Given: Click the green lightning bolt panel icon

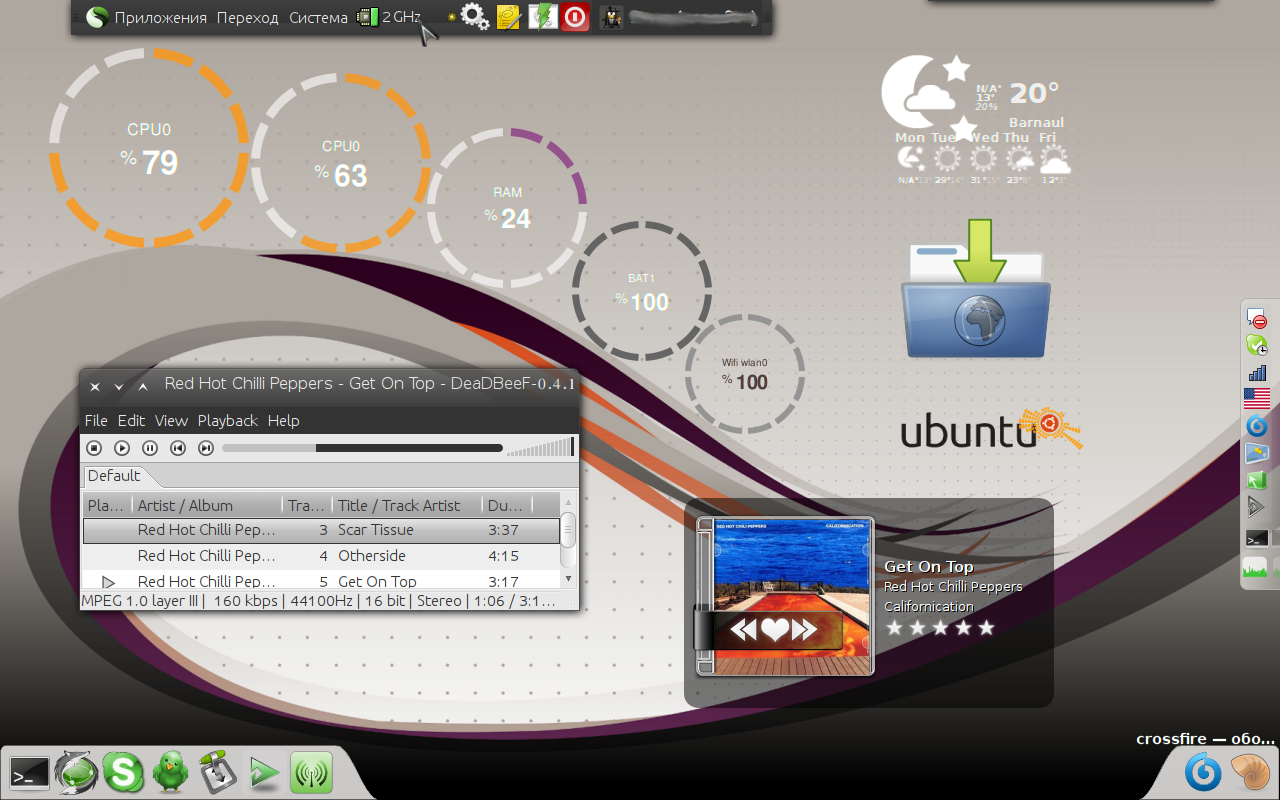Looking at the screenshot, I should click(542, 17).
